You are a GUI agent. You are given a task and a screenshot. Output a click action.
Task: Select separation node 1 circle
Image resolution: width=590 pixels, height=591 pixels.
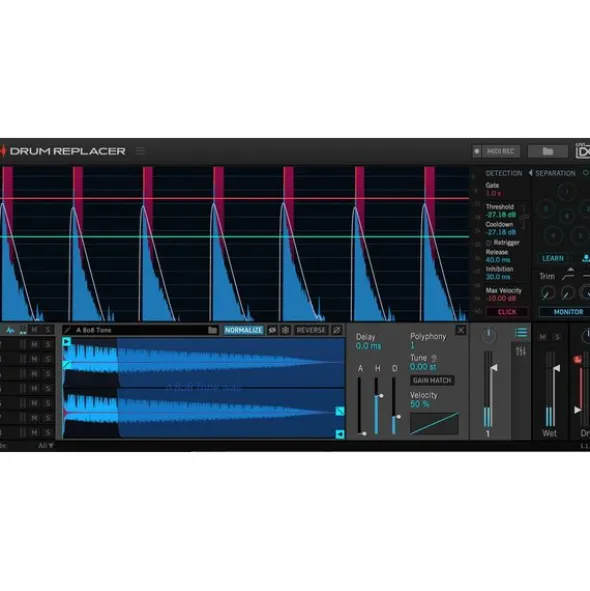tap(567, 191)
